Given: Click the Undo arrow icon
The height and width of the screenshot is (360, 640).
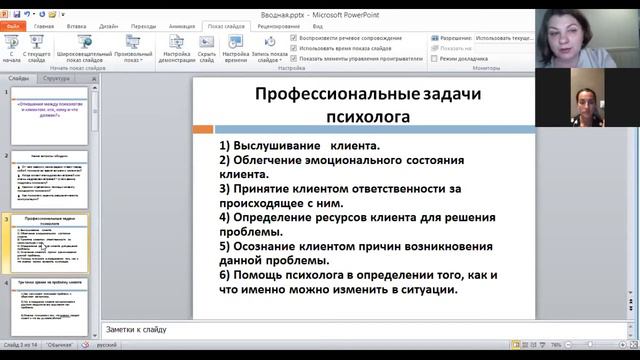Looking at the screenshot, I should (x=27, y=14).
